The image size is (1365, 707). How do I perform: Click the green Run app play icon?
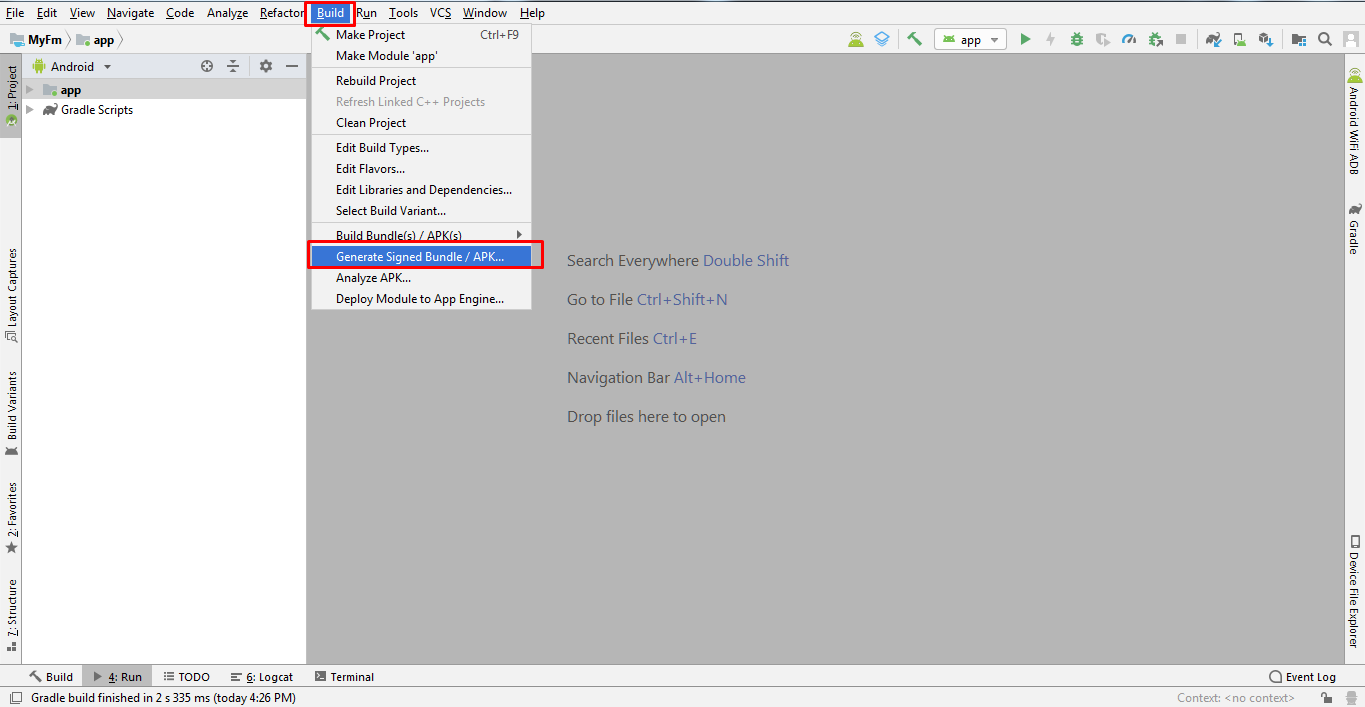click(1025, 40)
